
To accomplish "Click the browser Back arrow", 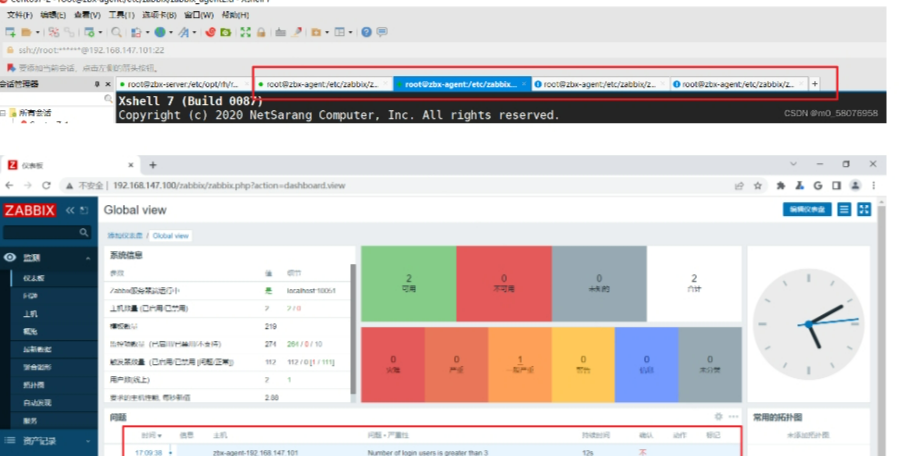I will tap(9, 185).
